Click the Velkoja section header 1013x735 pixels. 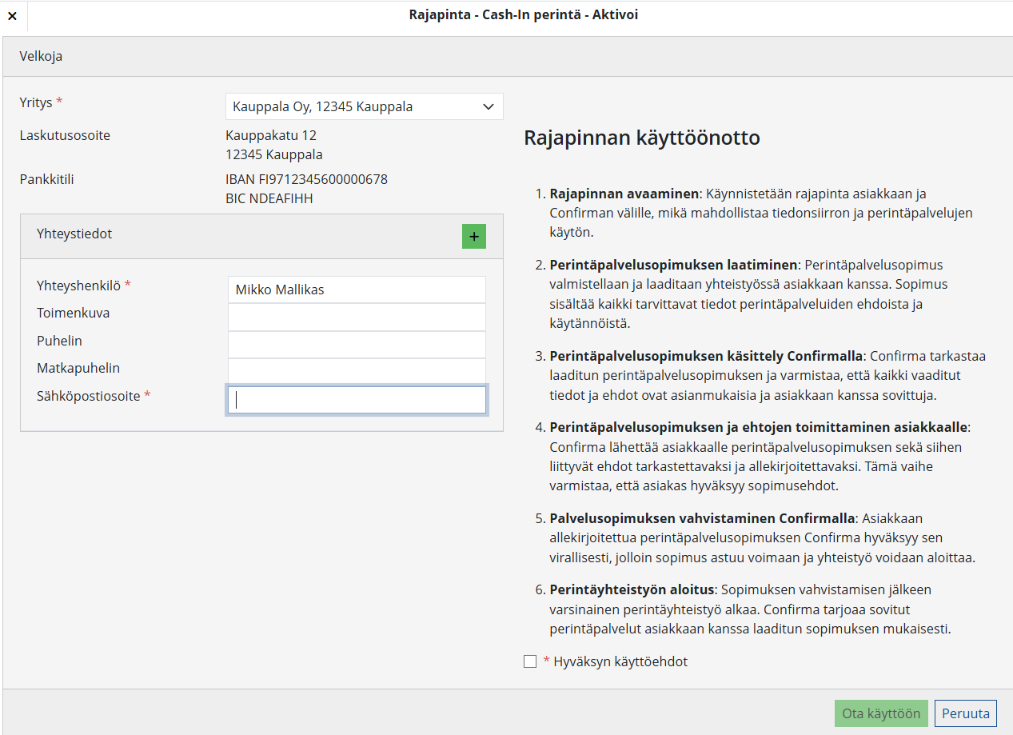tap(41, 57)
